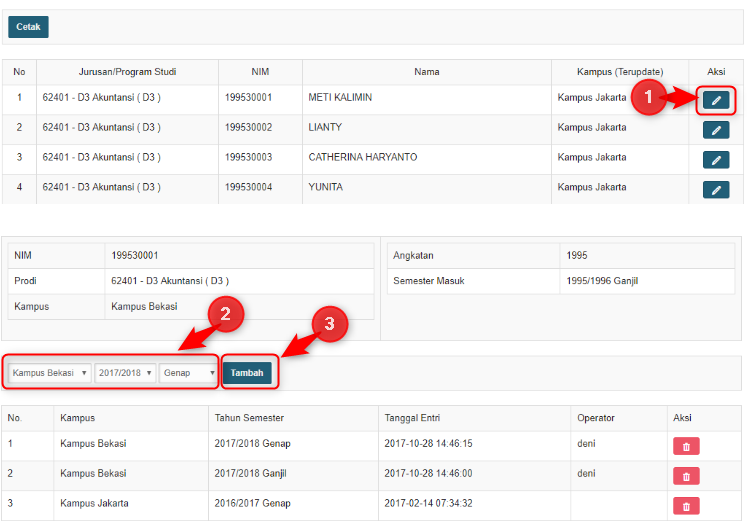The width and height of the screenshot is (751, 529).
Task: Open edit for YUNITA via pencil icon
Action: coord(716,190)
